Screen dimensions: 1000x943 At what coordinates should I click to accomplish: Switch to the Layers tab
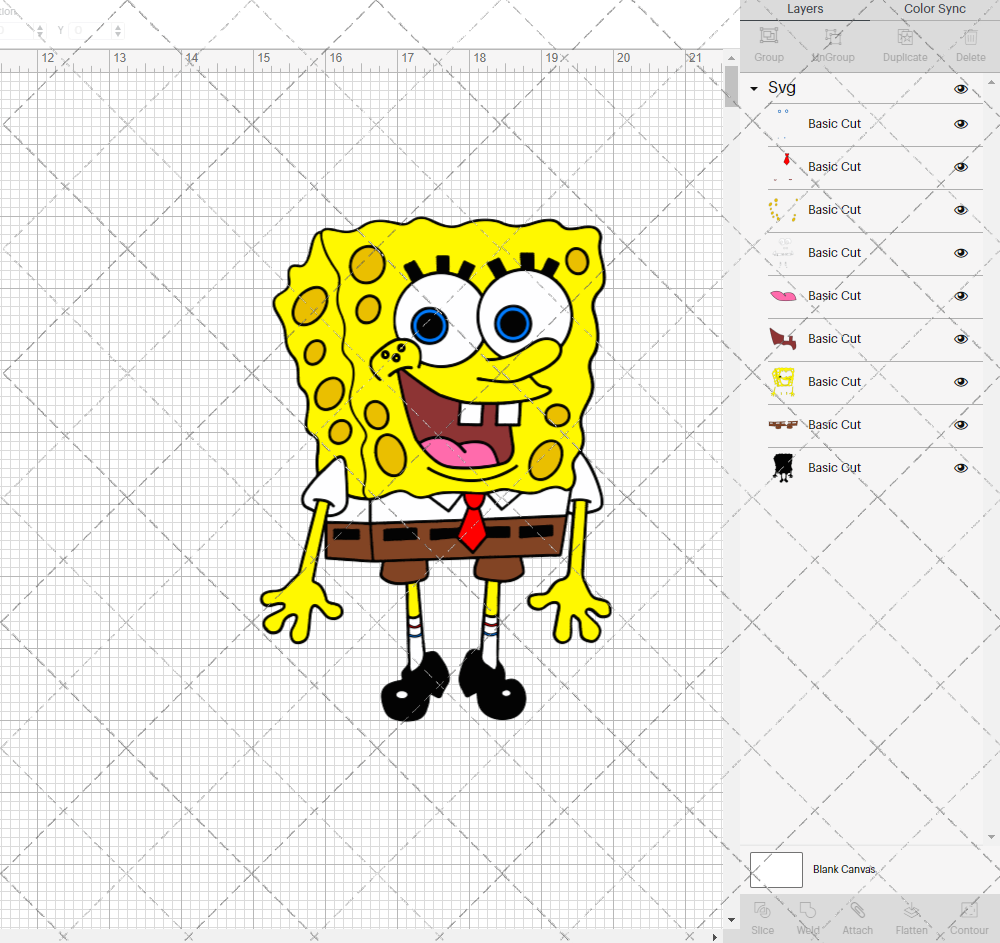tap(805, 9)
